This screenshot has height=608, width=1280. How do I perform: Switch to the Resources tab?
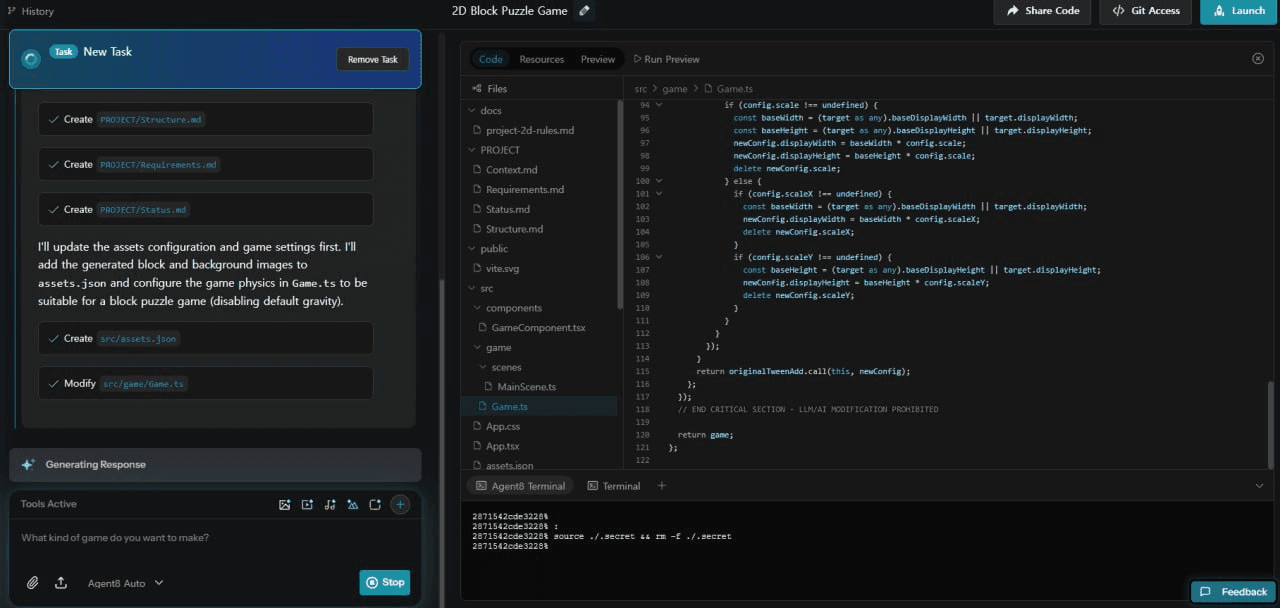click(x=542, y=59)
